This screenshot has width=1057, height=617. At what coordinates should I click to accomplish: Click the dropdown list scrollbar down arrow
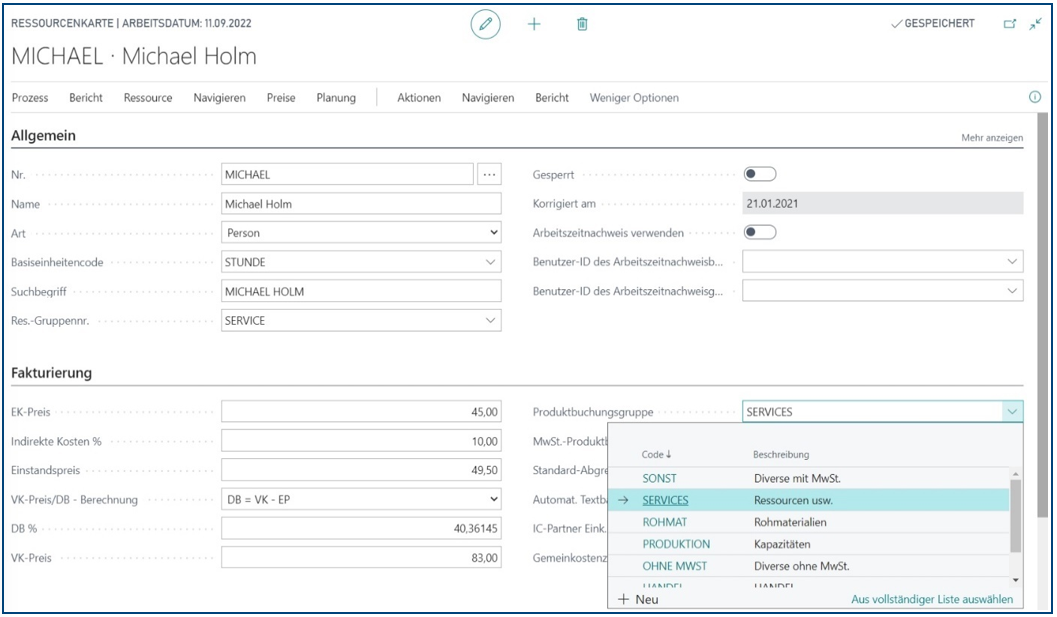(x=1016, y=580)
